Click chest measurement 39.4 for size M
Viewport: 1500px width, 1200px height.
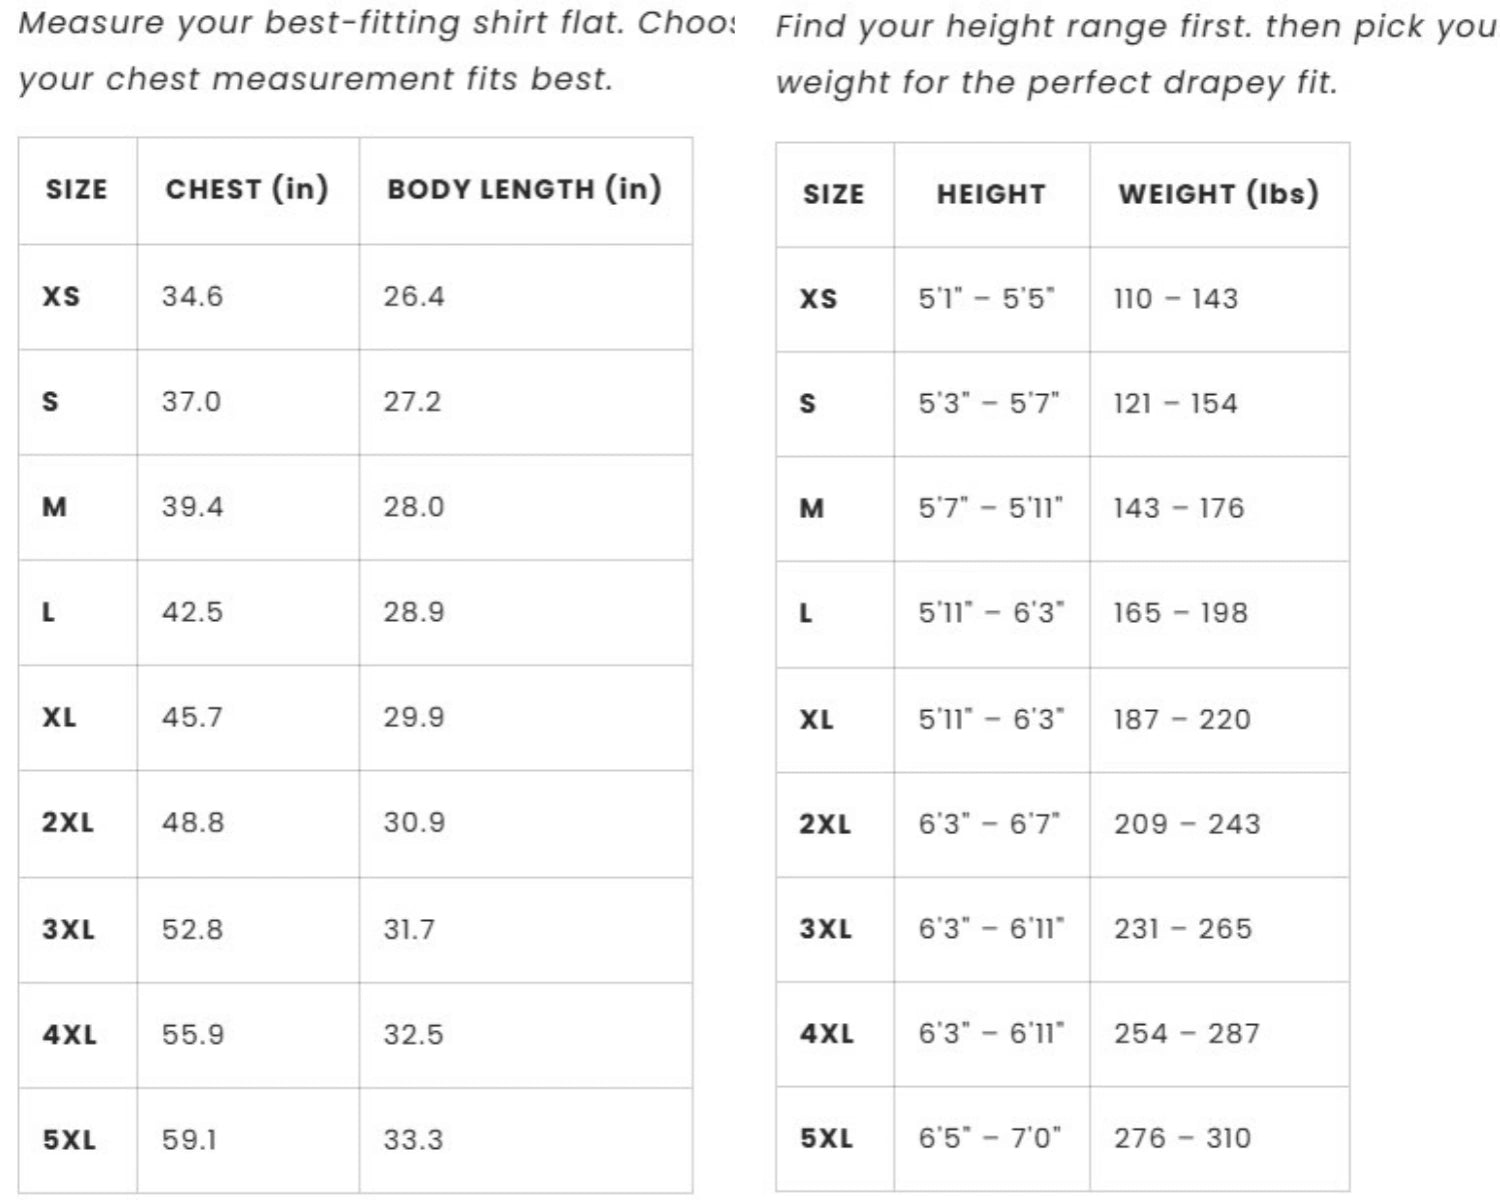192,507
